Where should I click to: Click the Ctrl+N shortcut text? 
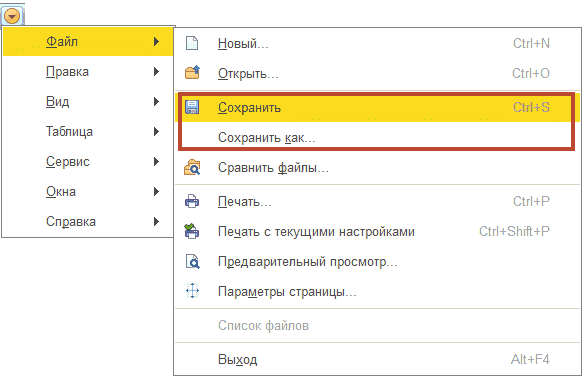click(x=531, y=43)
